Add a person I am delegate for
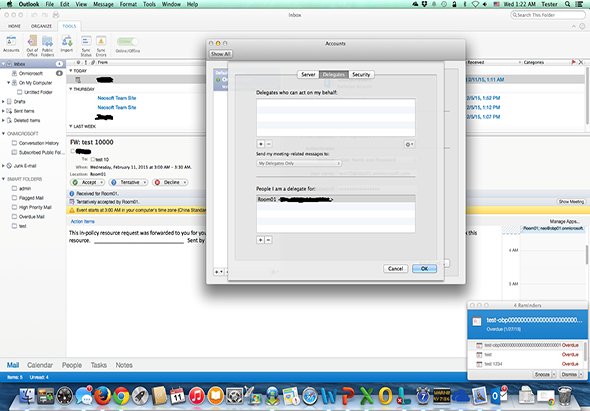 click(x=260, y=240)
